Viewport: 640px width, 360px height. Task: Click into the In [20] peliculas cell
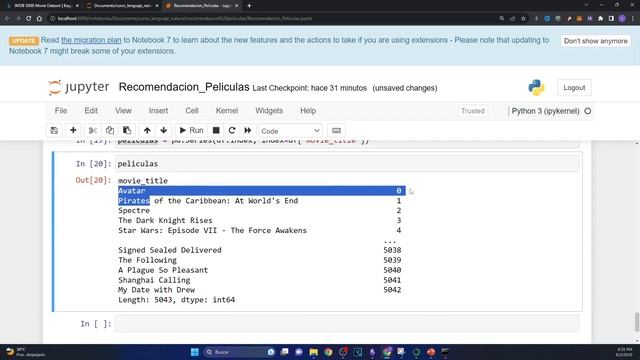347,164
